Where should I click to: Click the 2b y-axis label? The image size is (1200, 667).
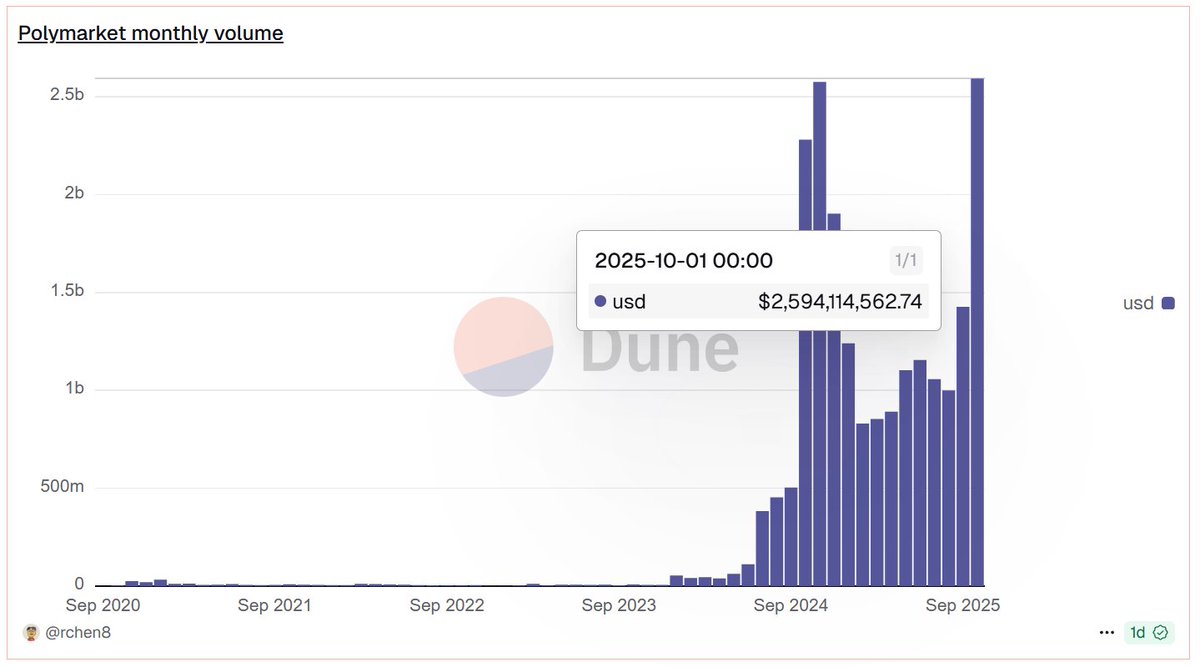coord(74,193)
